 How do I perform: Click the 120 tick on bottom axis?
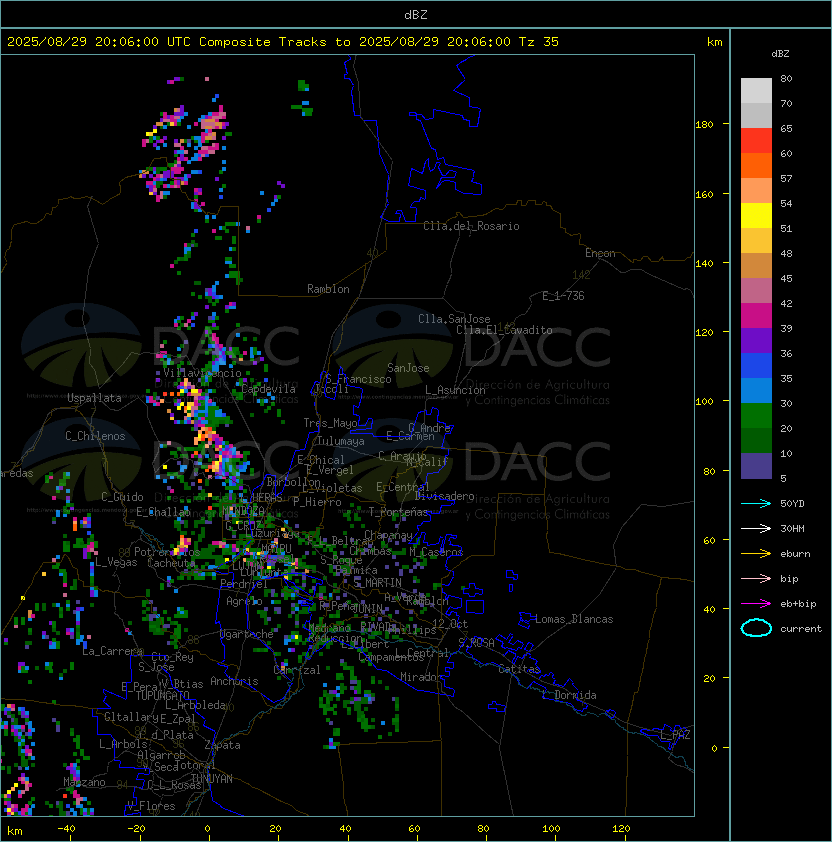pyautogui.click(x=621, y=829)
